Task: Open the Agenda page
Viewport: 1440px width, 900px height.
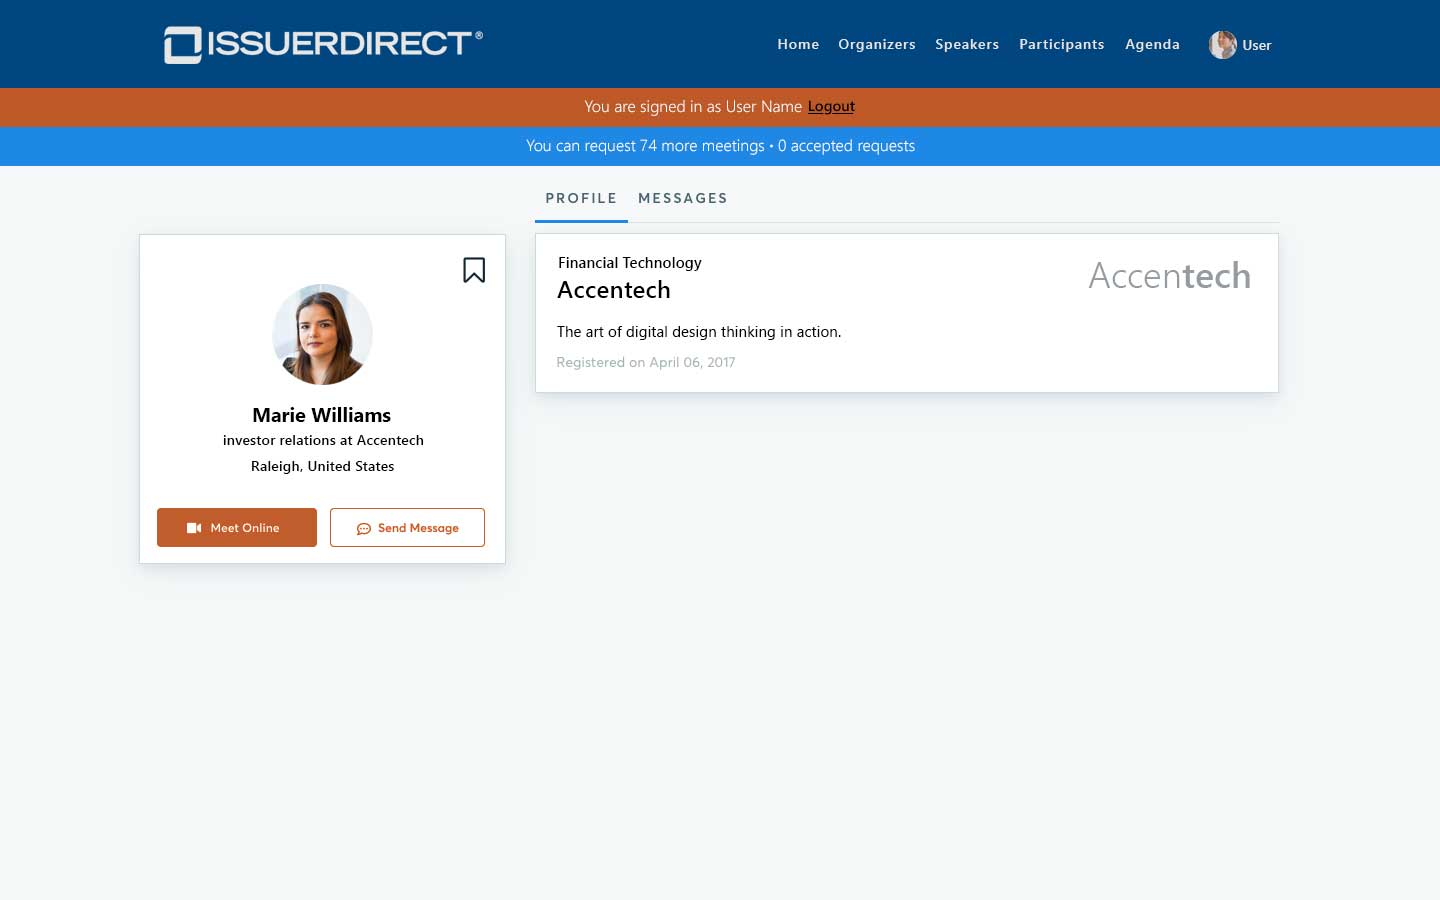Action: tap(1152, 44)
